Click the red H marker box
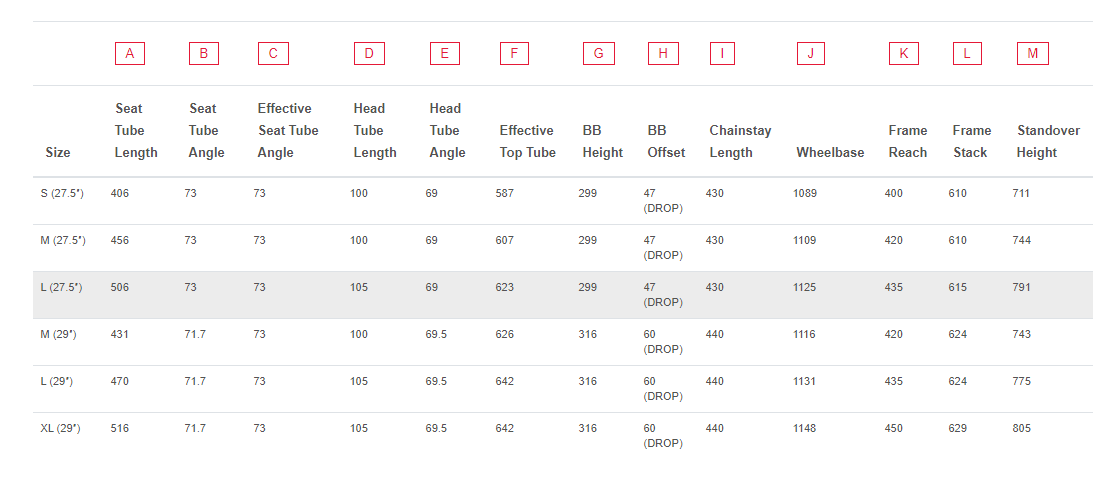 663,54
